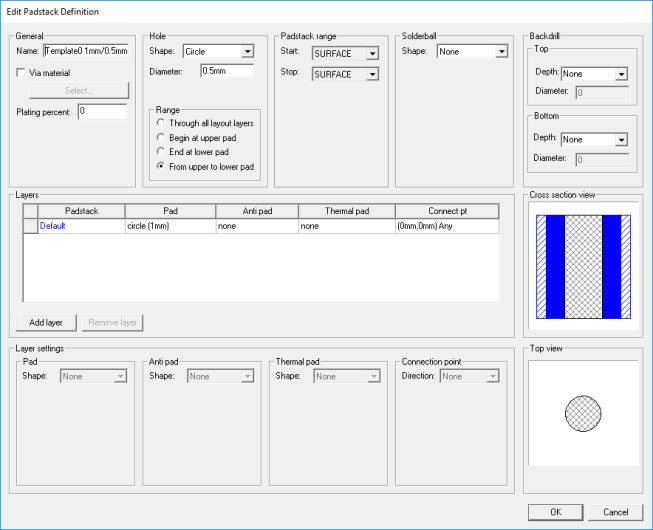This screenshot has width=653, height=530.
Task: Open Backdrill Bottom Depth dropdown
Action: point(621,140)
